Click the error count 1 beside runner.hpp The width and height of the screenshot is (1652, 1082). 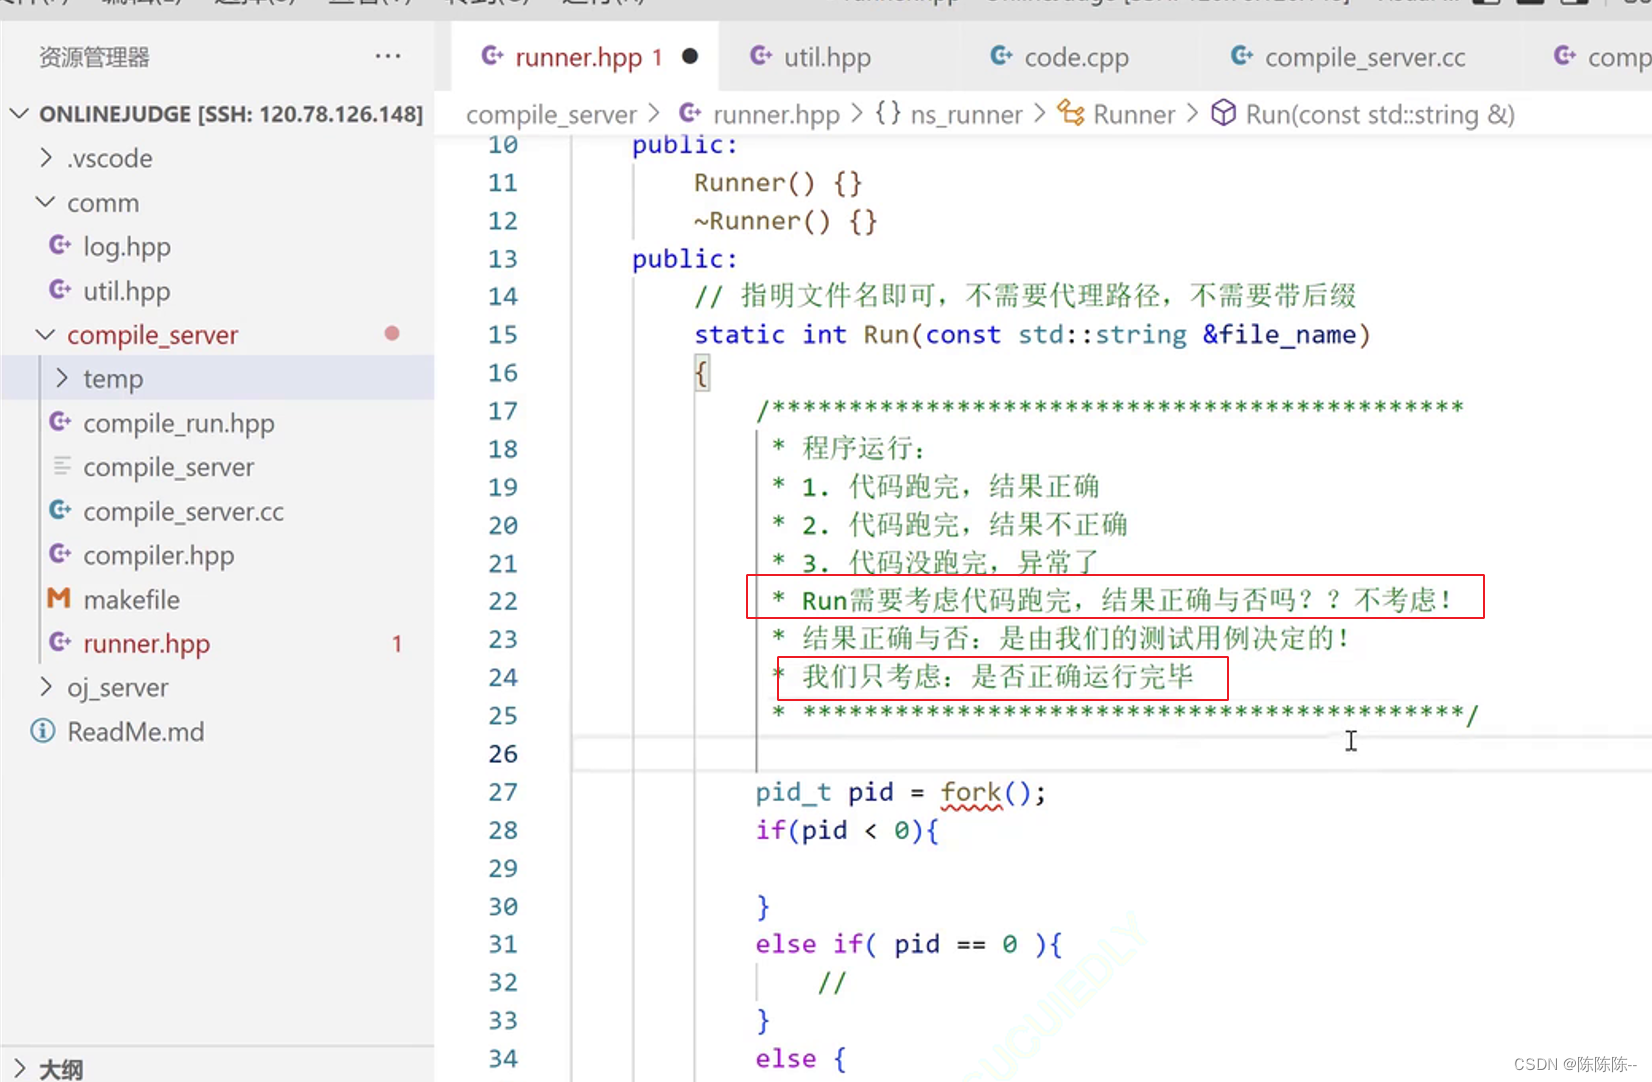397,643
